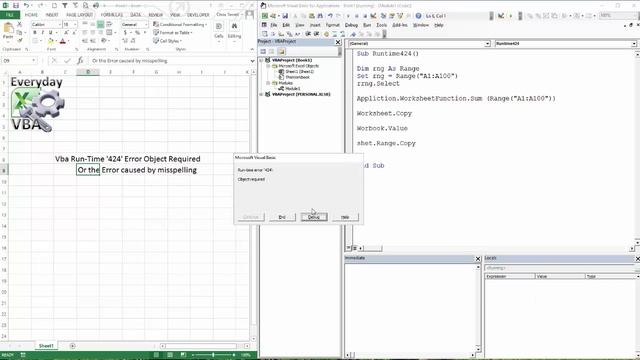This screenshot has height=360, width=640.
Task: Switch to the DEVELOPER ribbon tab
Action: pos(198,15)
